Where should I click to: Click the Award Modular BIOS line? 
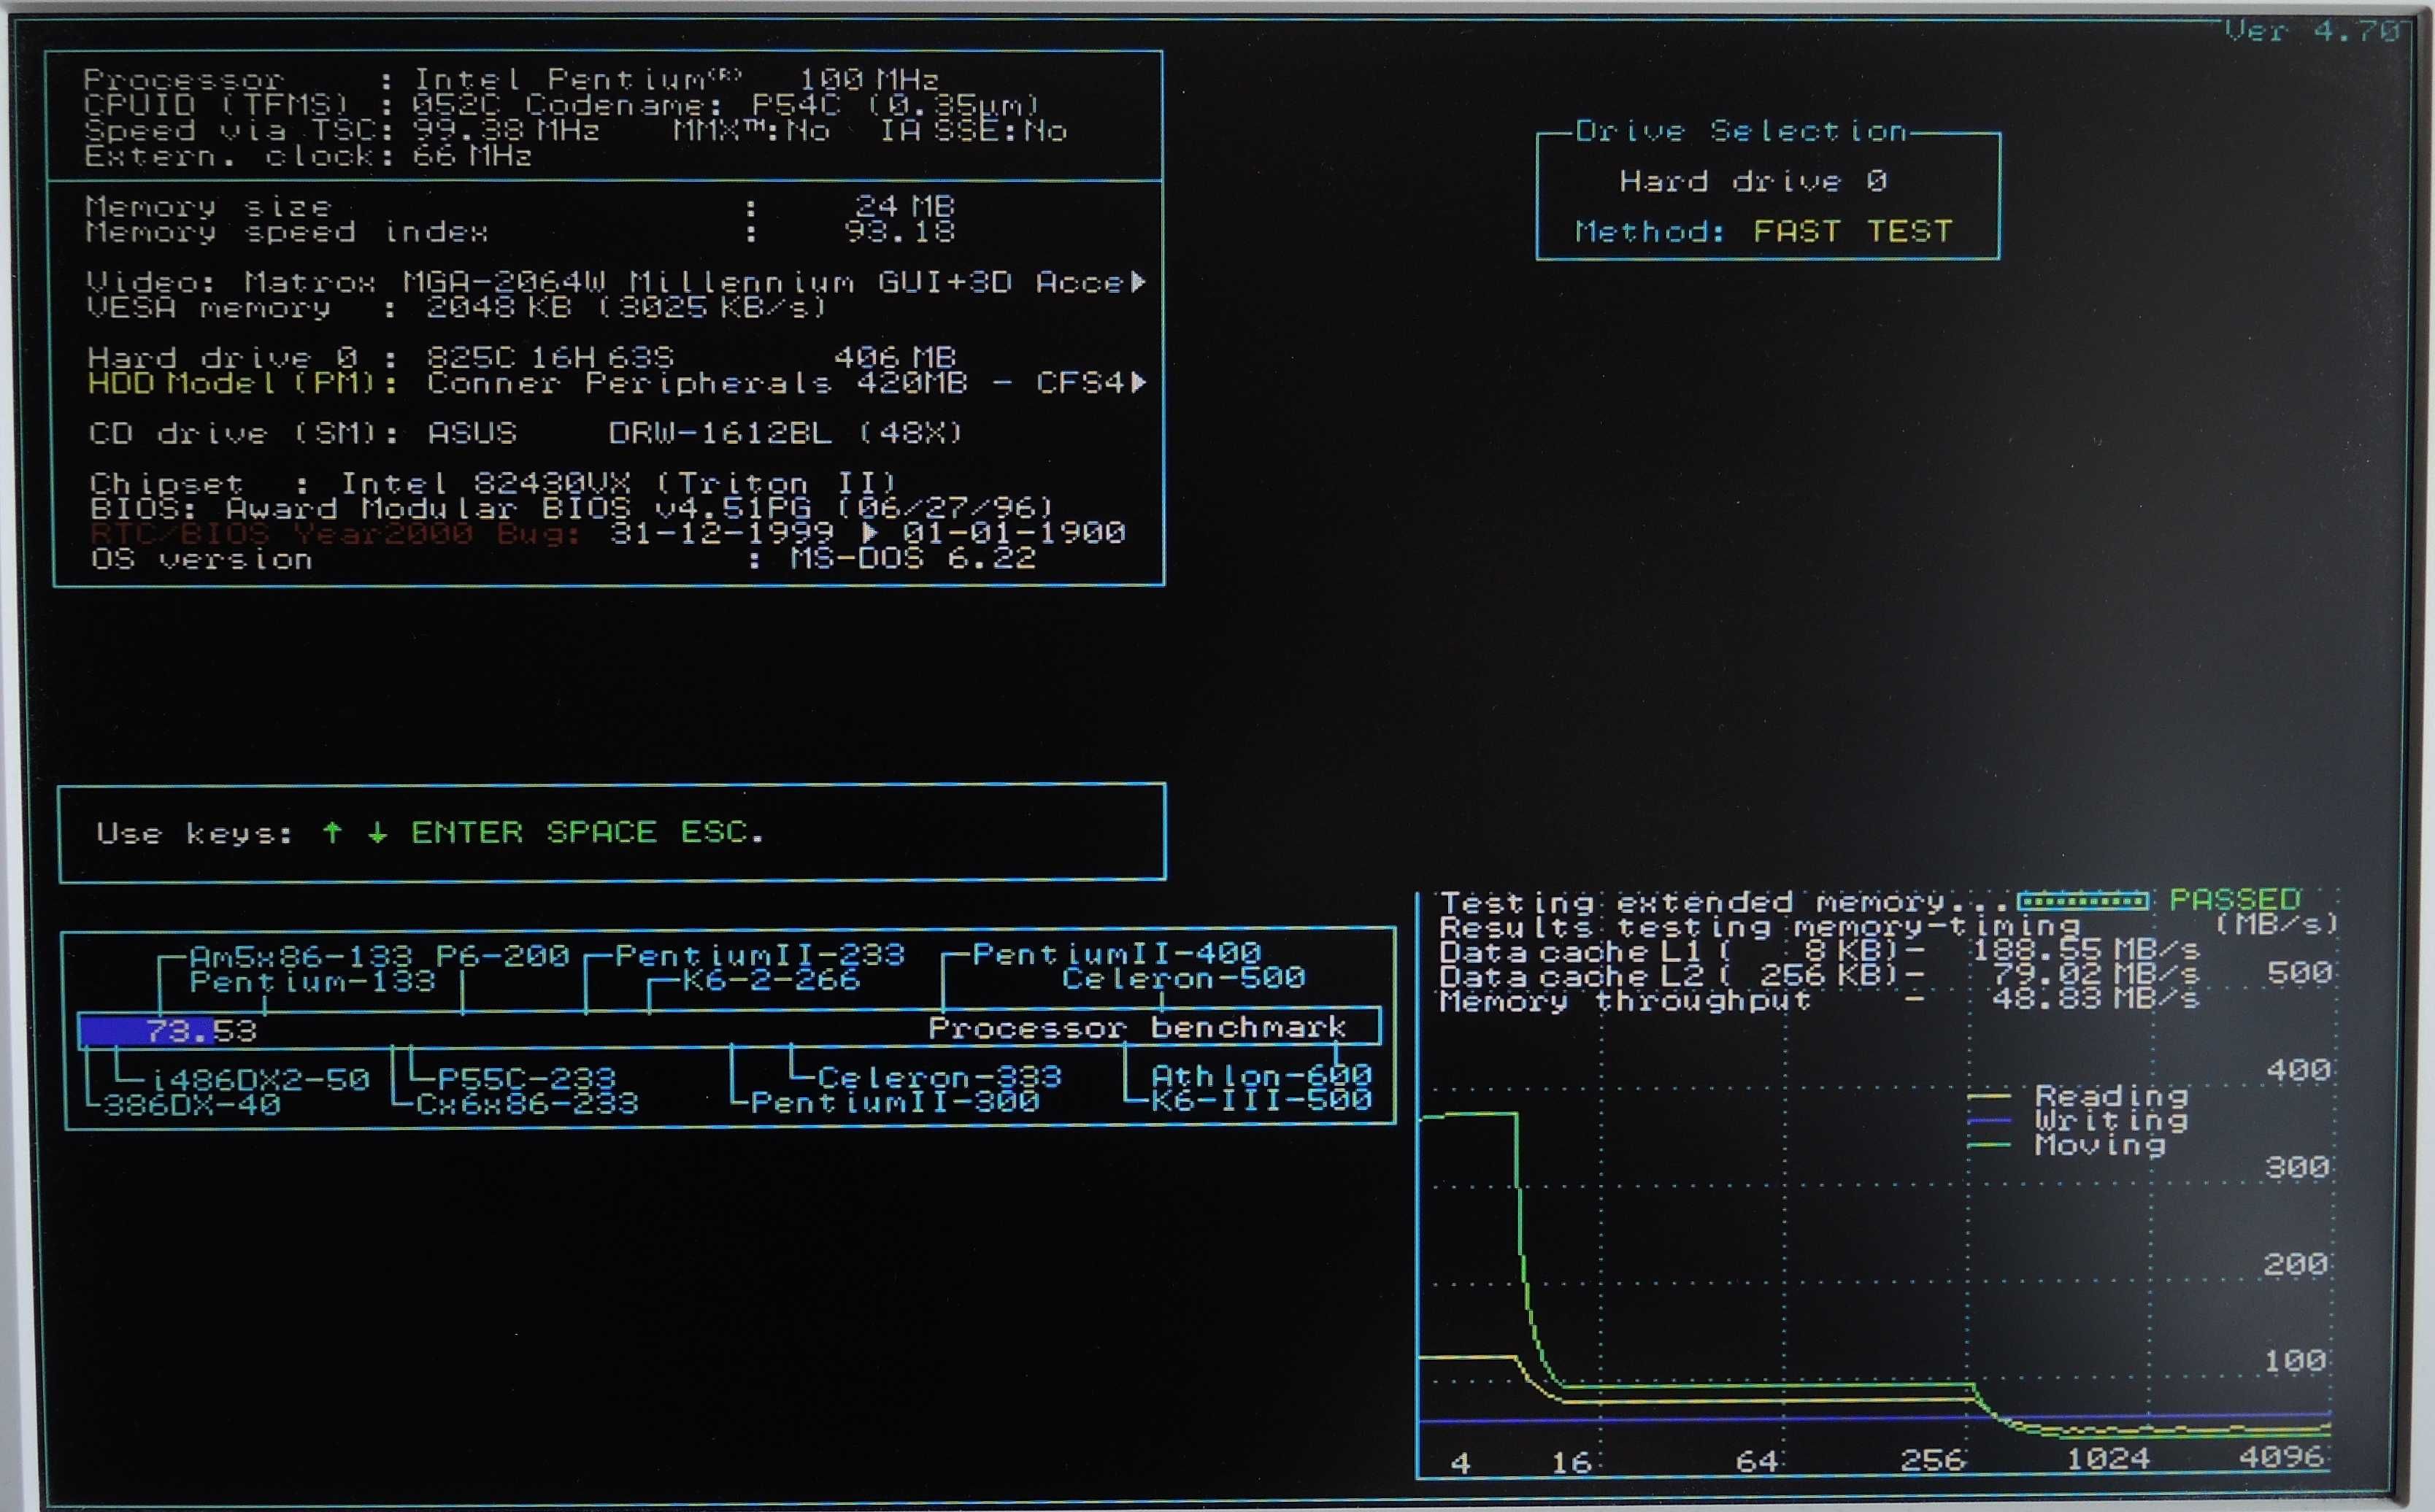pos(571,508)
